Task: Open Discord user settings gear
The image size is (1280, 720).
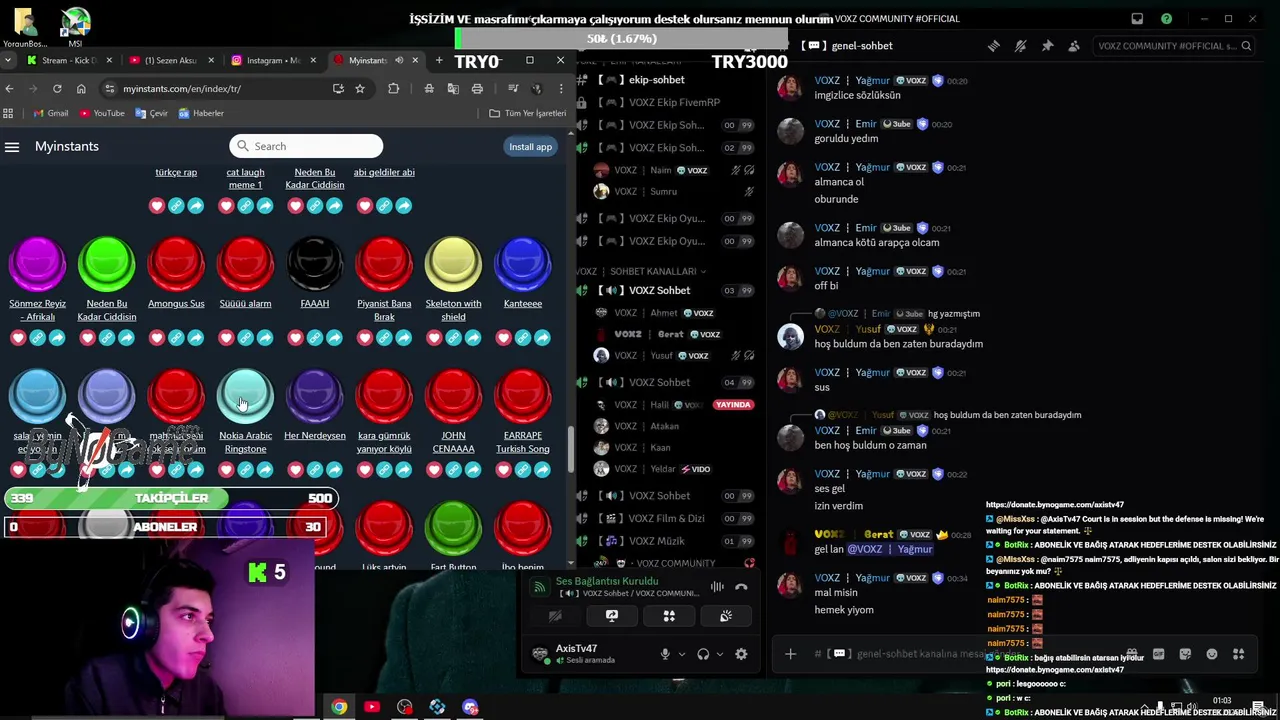Action: click(741, 654)
